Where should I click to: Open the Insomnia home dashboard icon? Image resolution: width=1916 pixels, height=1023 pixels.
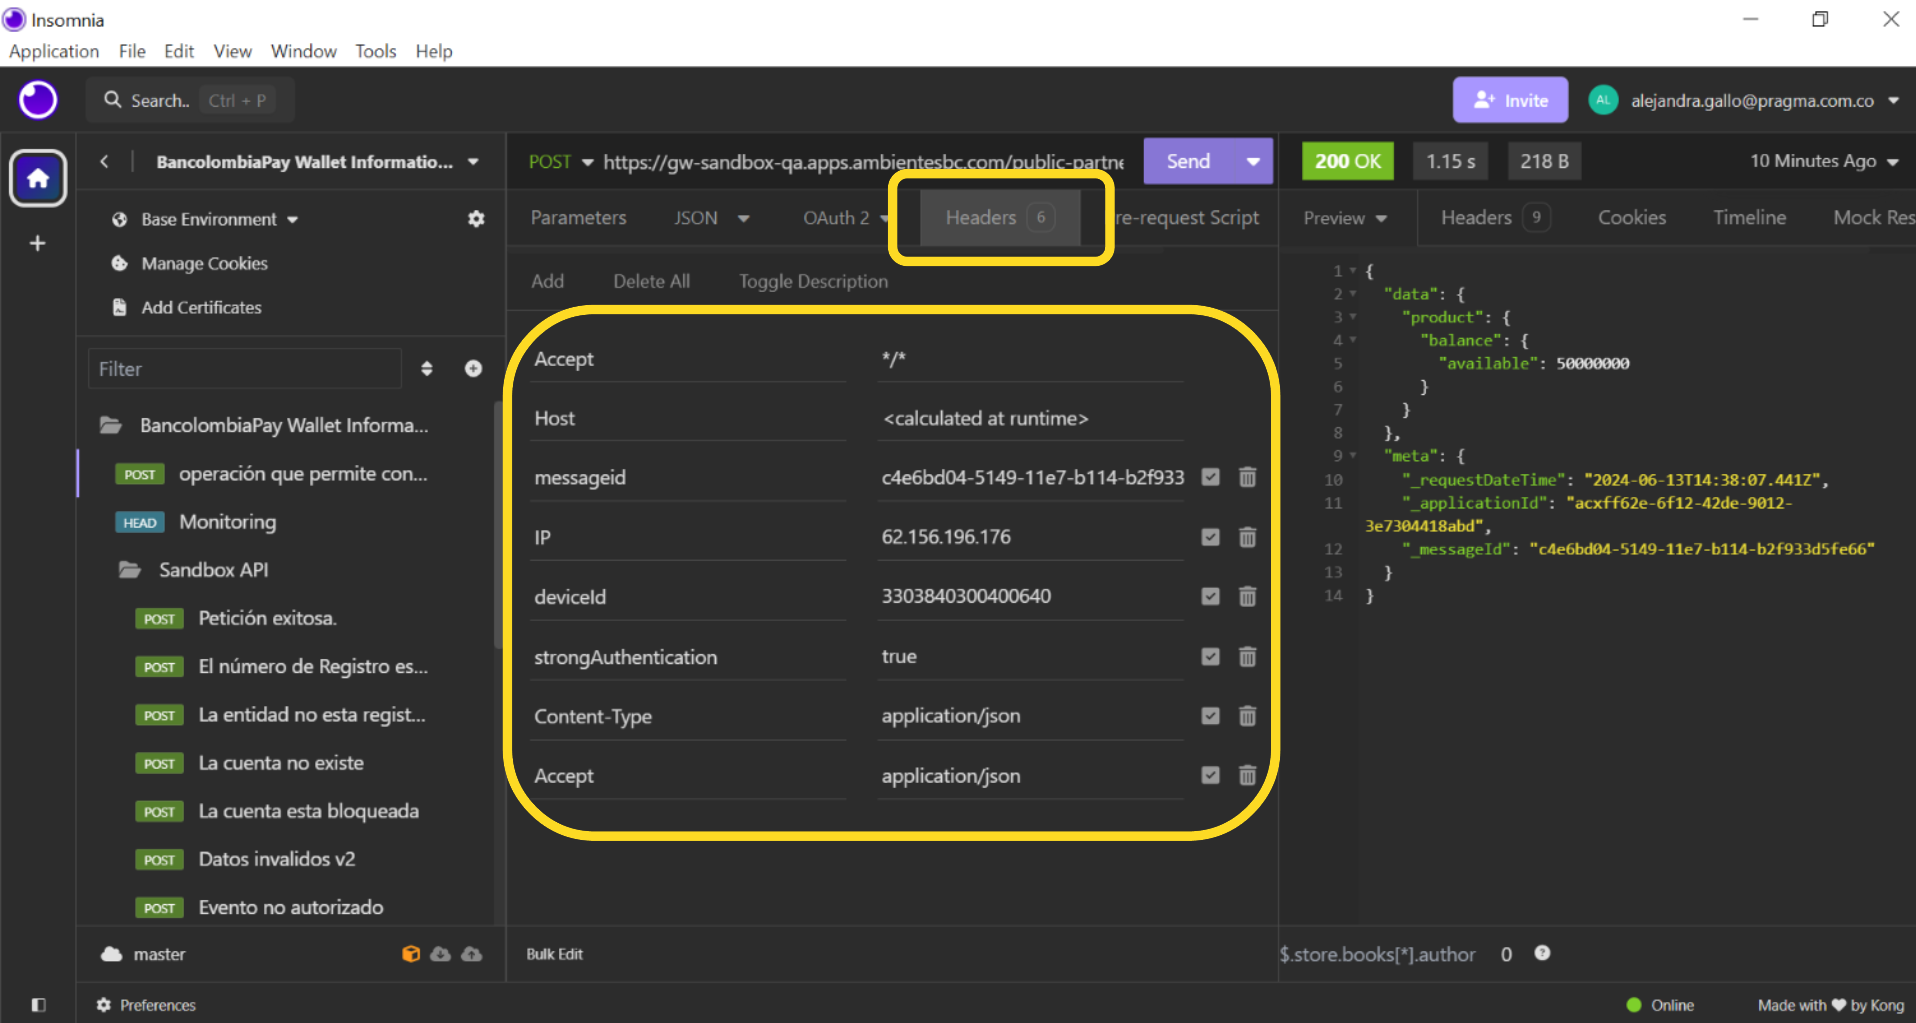(x=38, y=178)
